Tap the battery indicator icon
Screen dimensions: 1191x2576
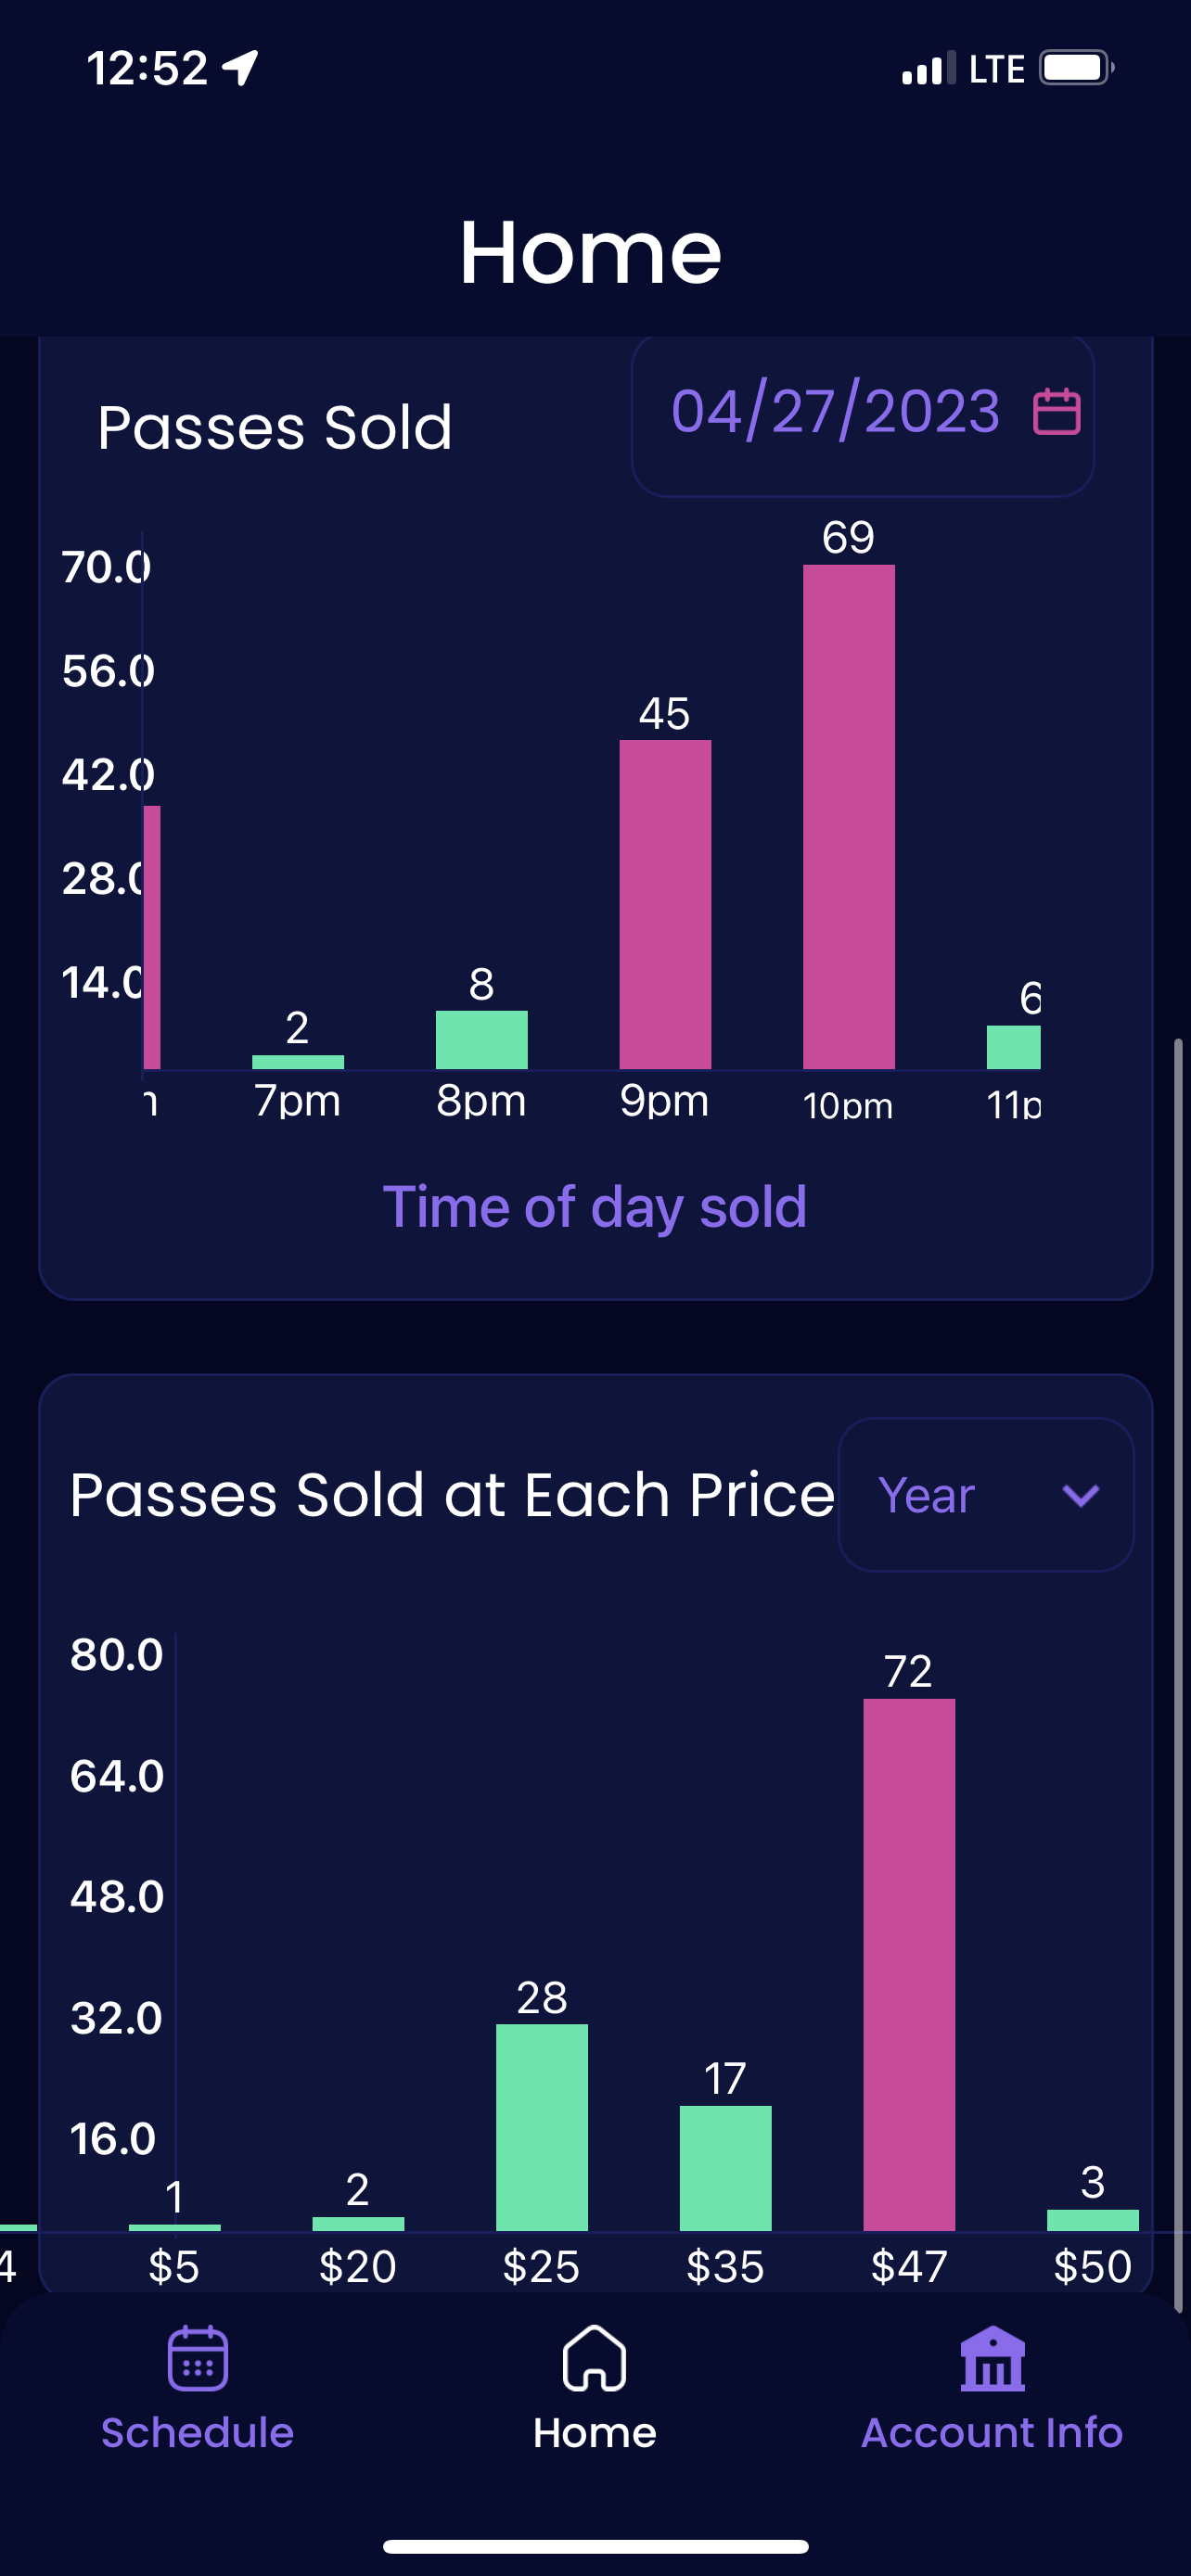click(1076, 68)
